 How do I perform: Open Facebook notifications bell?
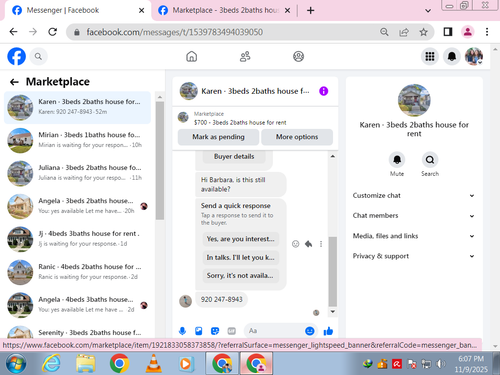pyautogui.click(x=452, y=56)
